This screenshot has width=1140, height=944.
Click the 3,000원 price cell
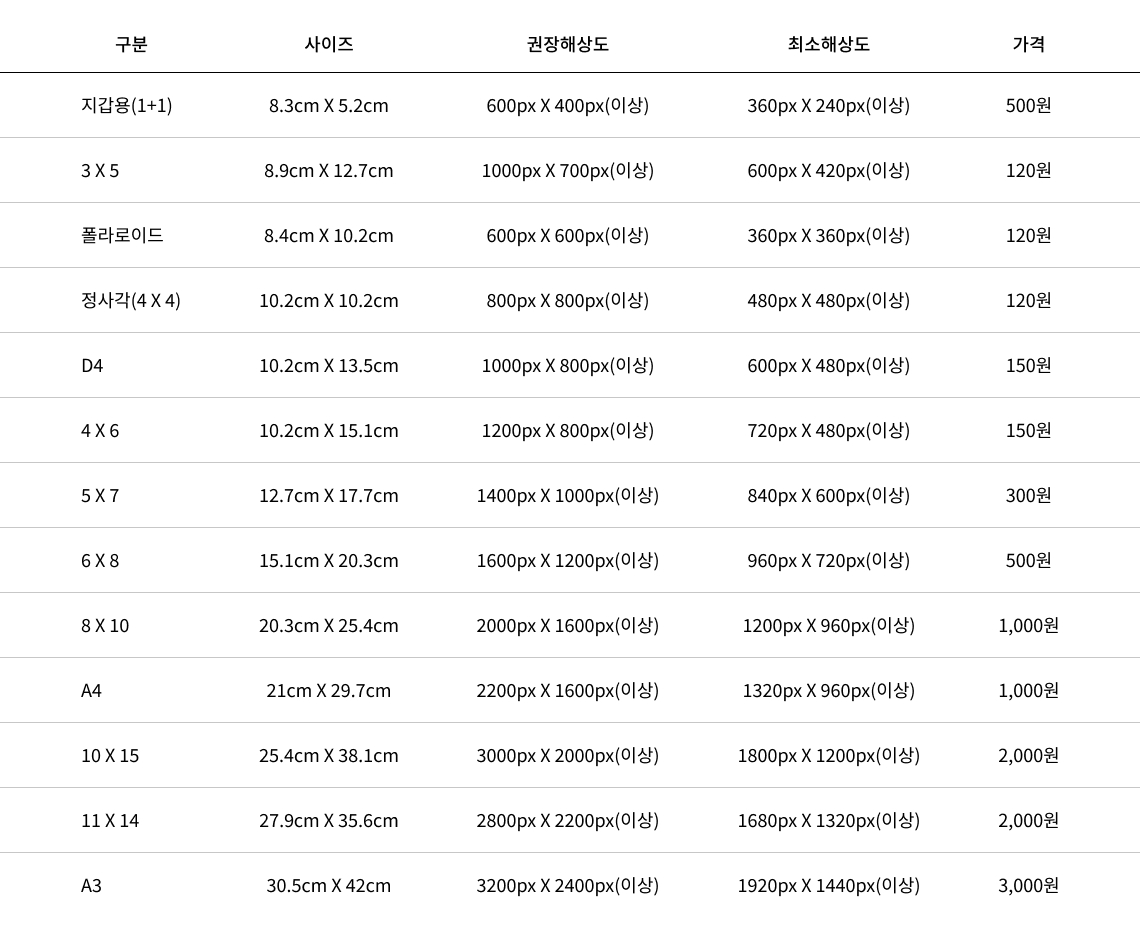point(1028,886)
